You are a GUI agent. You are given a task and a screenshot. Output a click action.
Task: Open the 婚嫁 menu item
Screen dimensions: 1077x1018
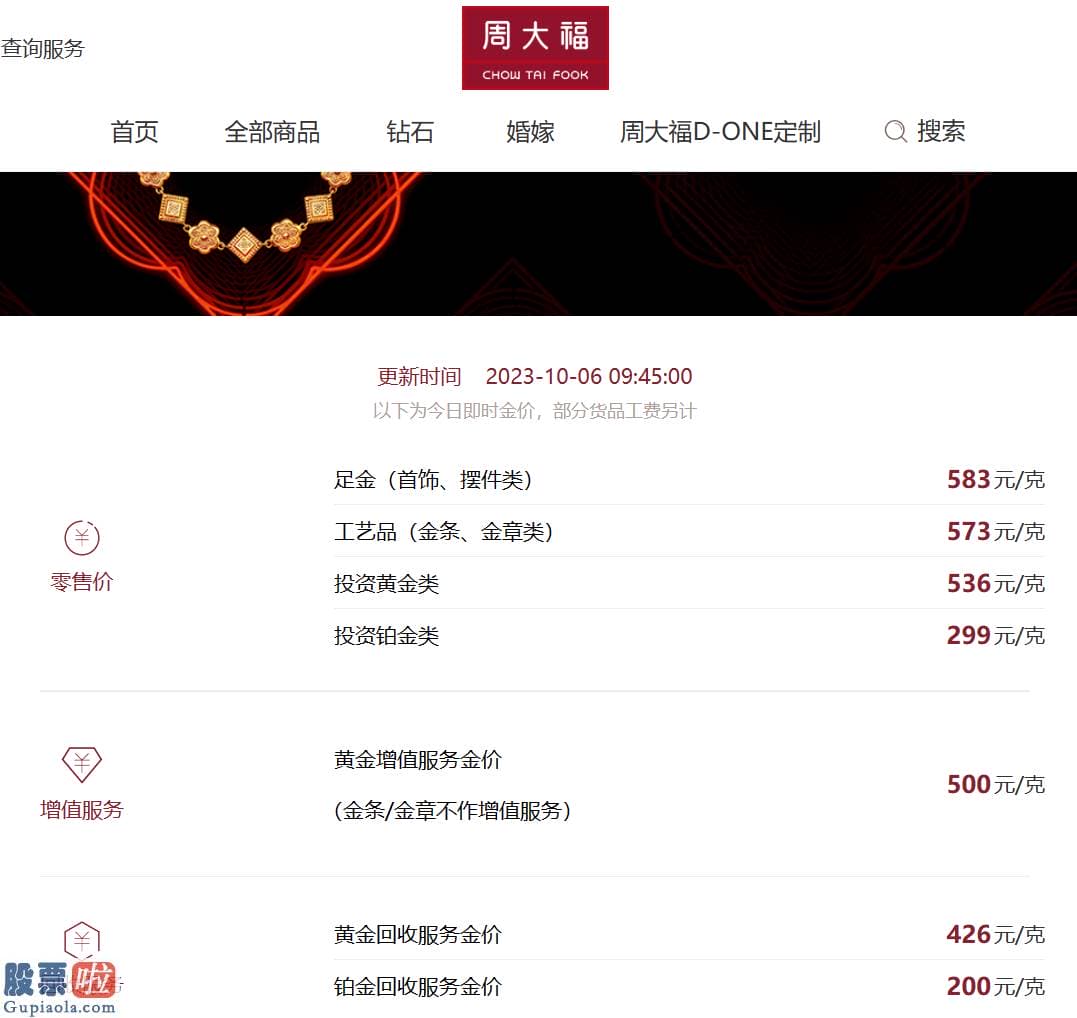530,131
